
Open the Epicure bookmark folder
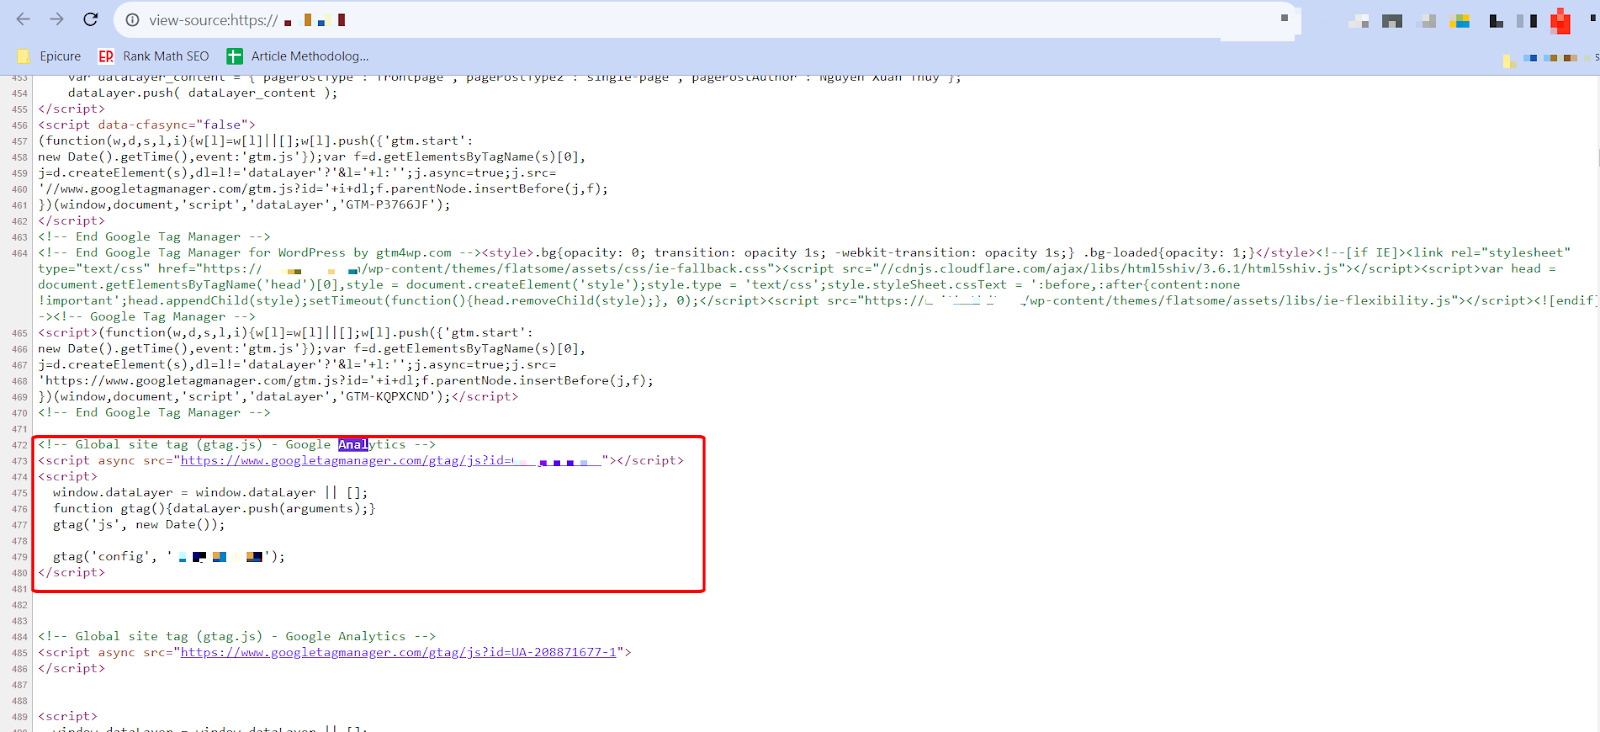[50, 56]
